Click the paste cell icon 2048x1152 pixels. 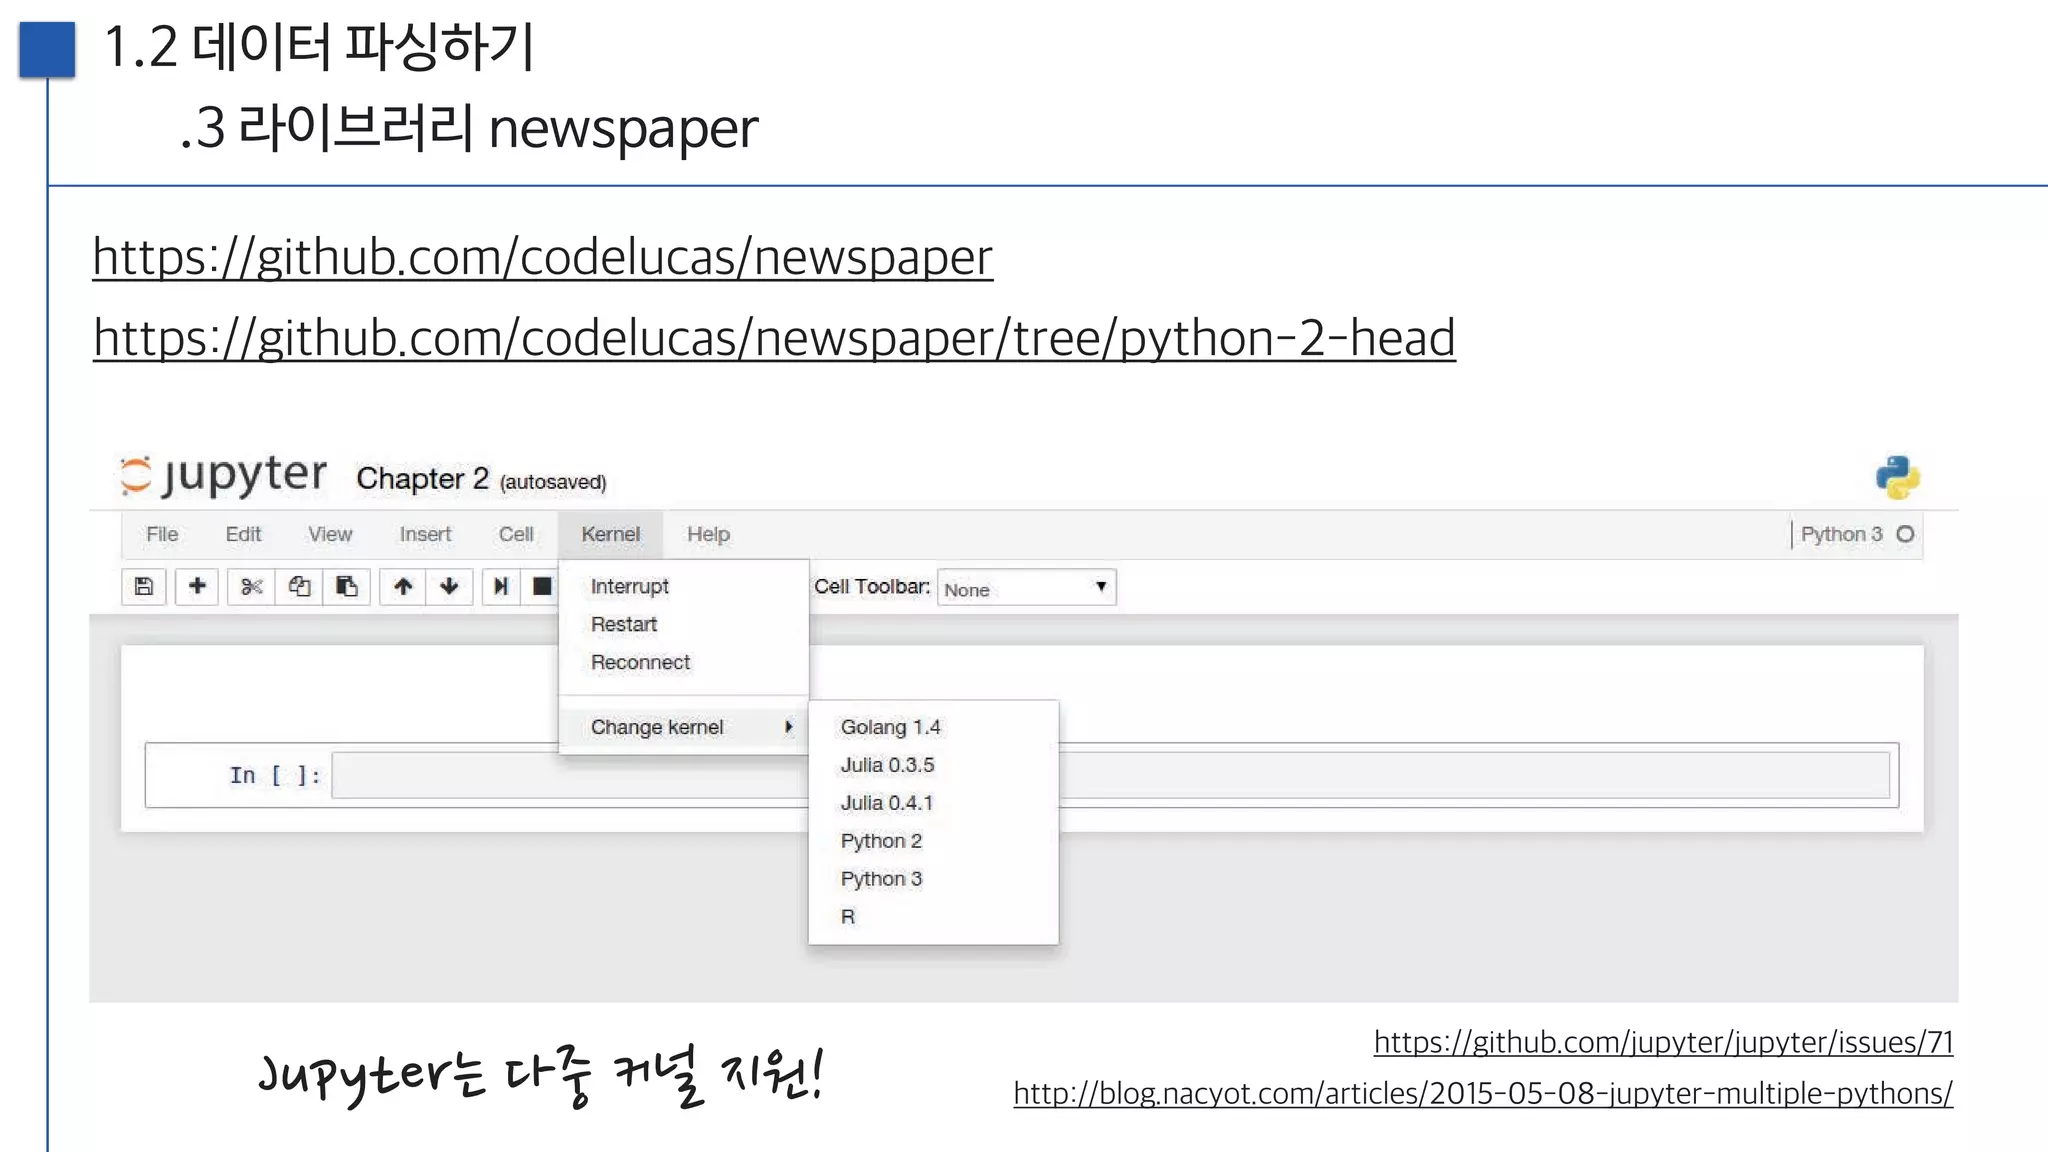pyautogui.click(x=347, y=587)
